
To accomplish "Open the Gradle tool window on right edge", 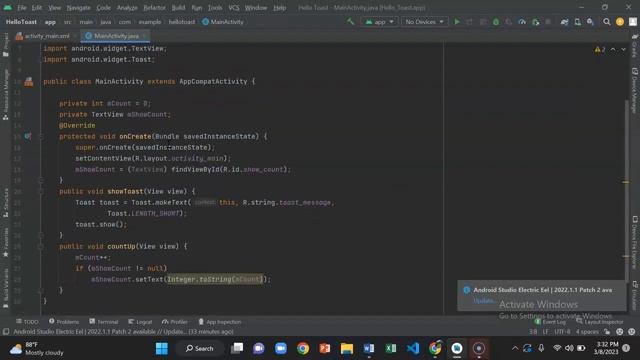I will (635, 46).
